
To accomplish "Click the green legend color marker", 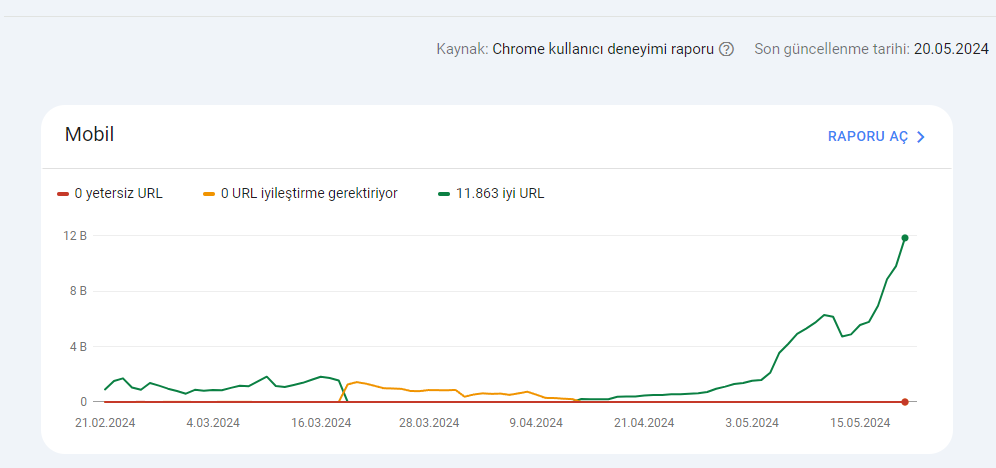I will pos(444,194).
